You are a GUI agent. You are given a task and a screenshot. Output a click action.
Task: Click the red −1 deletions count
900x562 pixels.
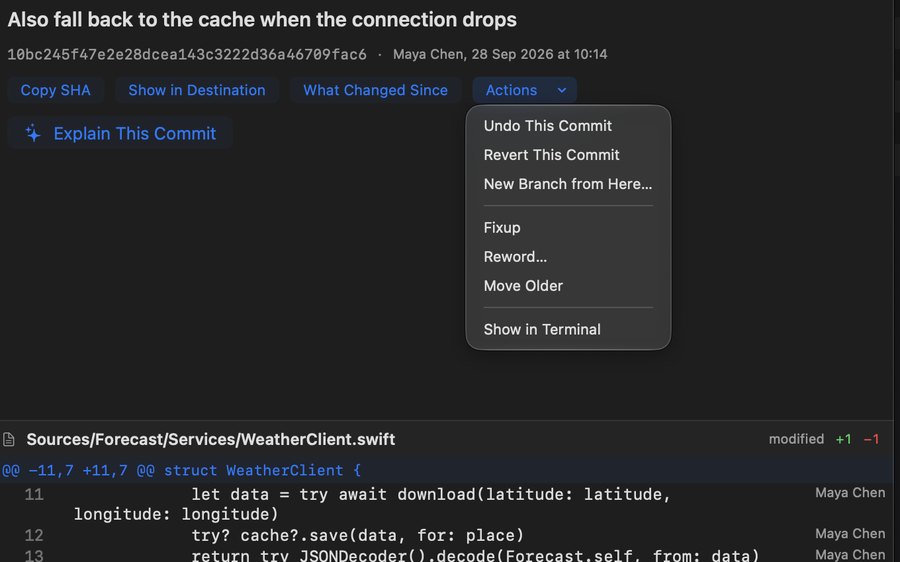tap(871, 440)
